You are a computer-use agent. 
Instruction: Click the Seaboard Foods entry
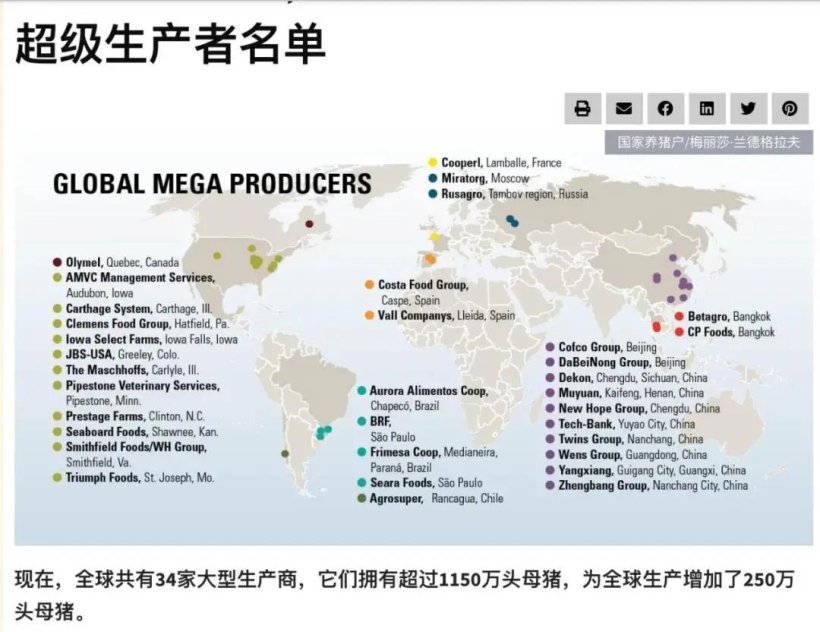[x=135, y=432]
